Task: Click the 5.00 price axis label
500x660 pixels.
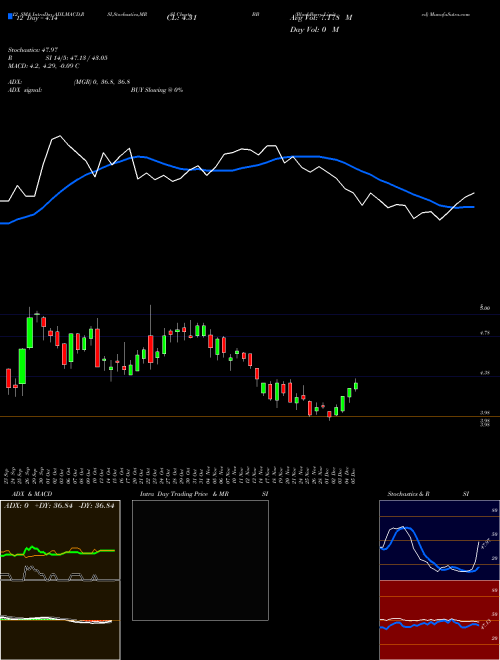Action: (485, 308)
